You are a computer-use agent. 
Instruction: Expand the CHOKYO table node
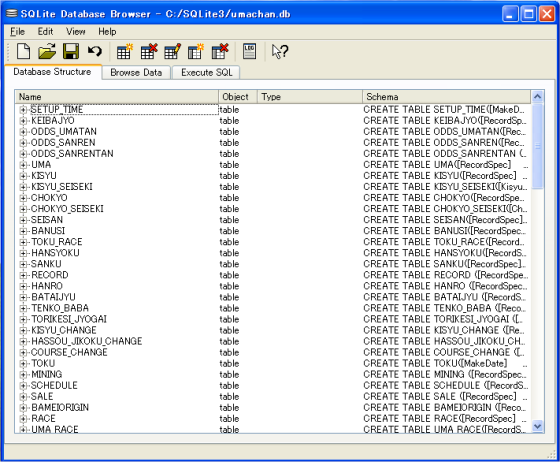23,198
